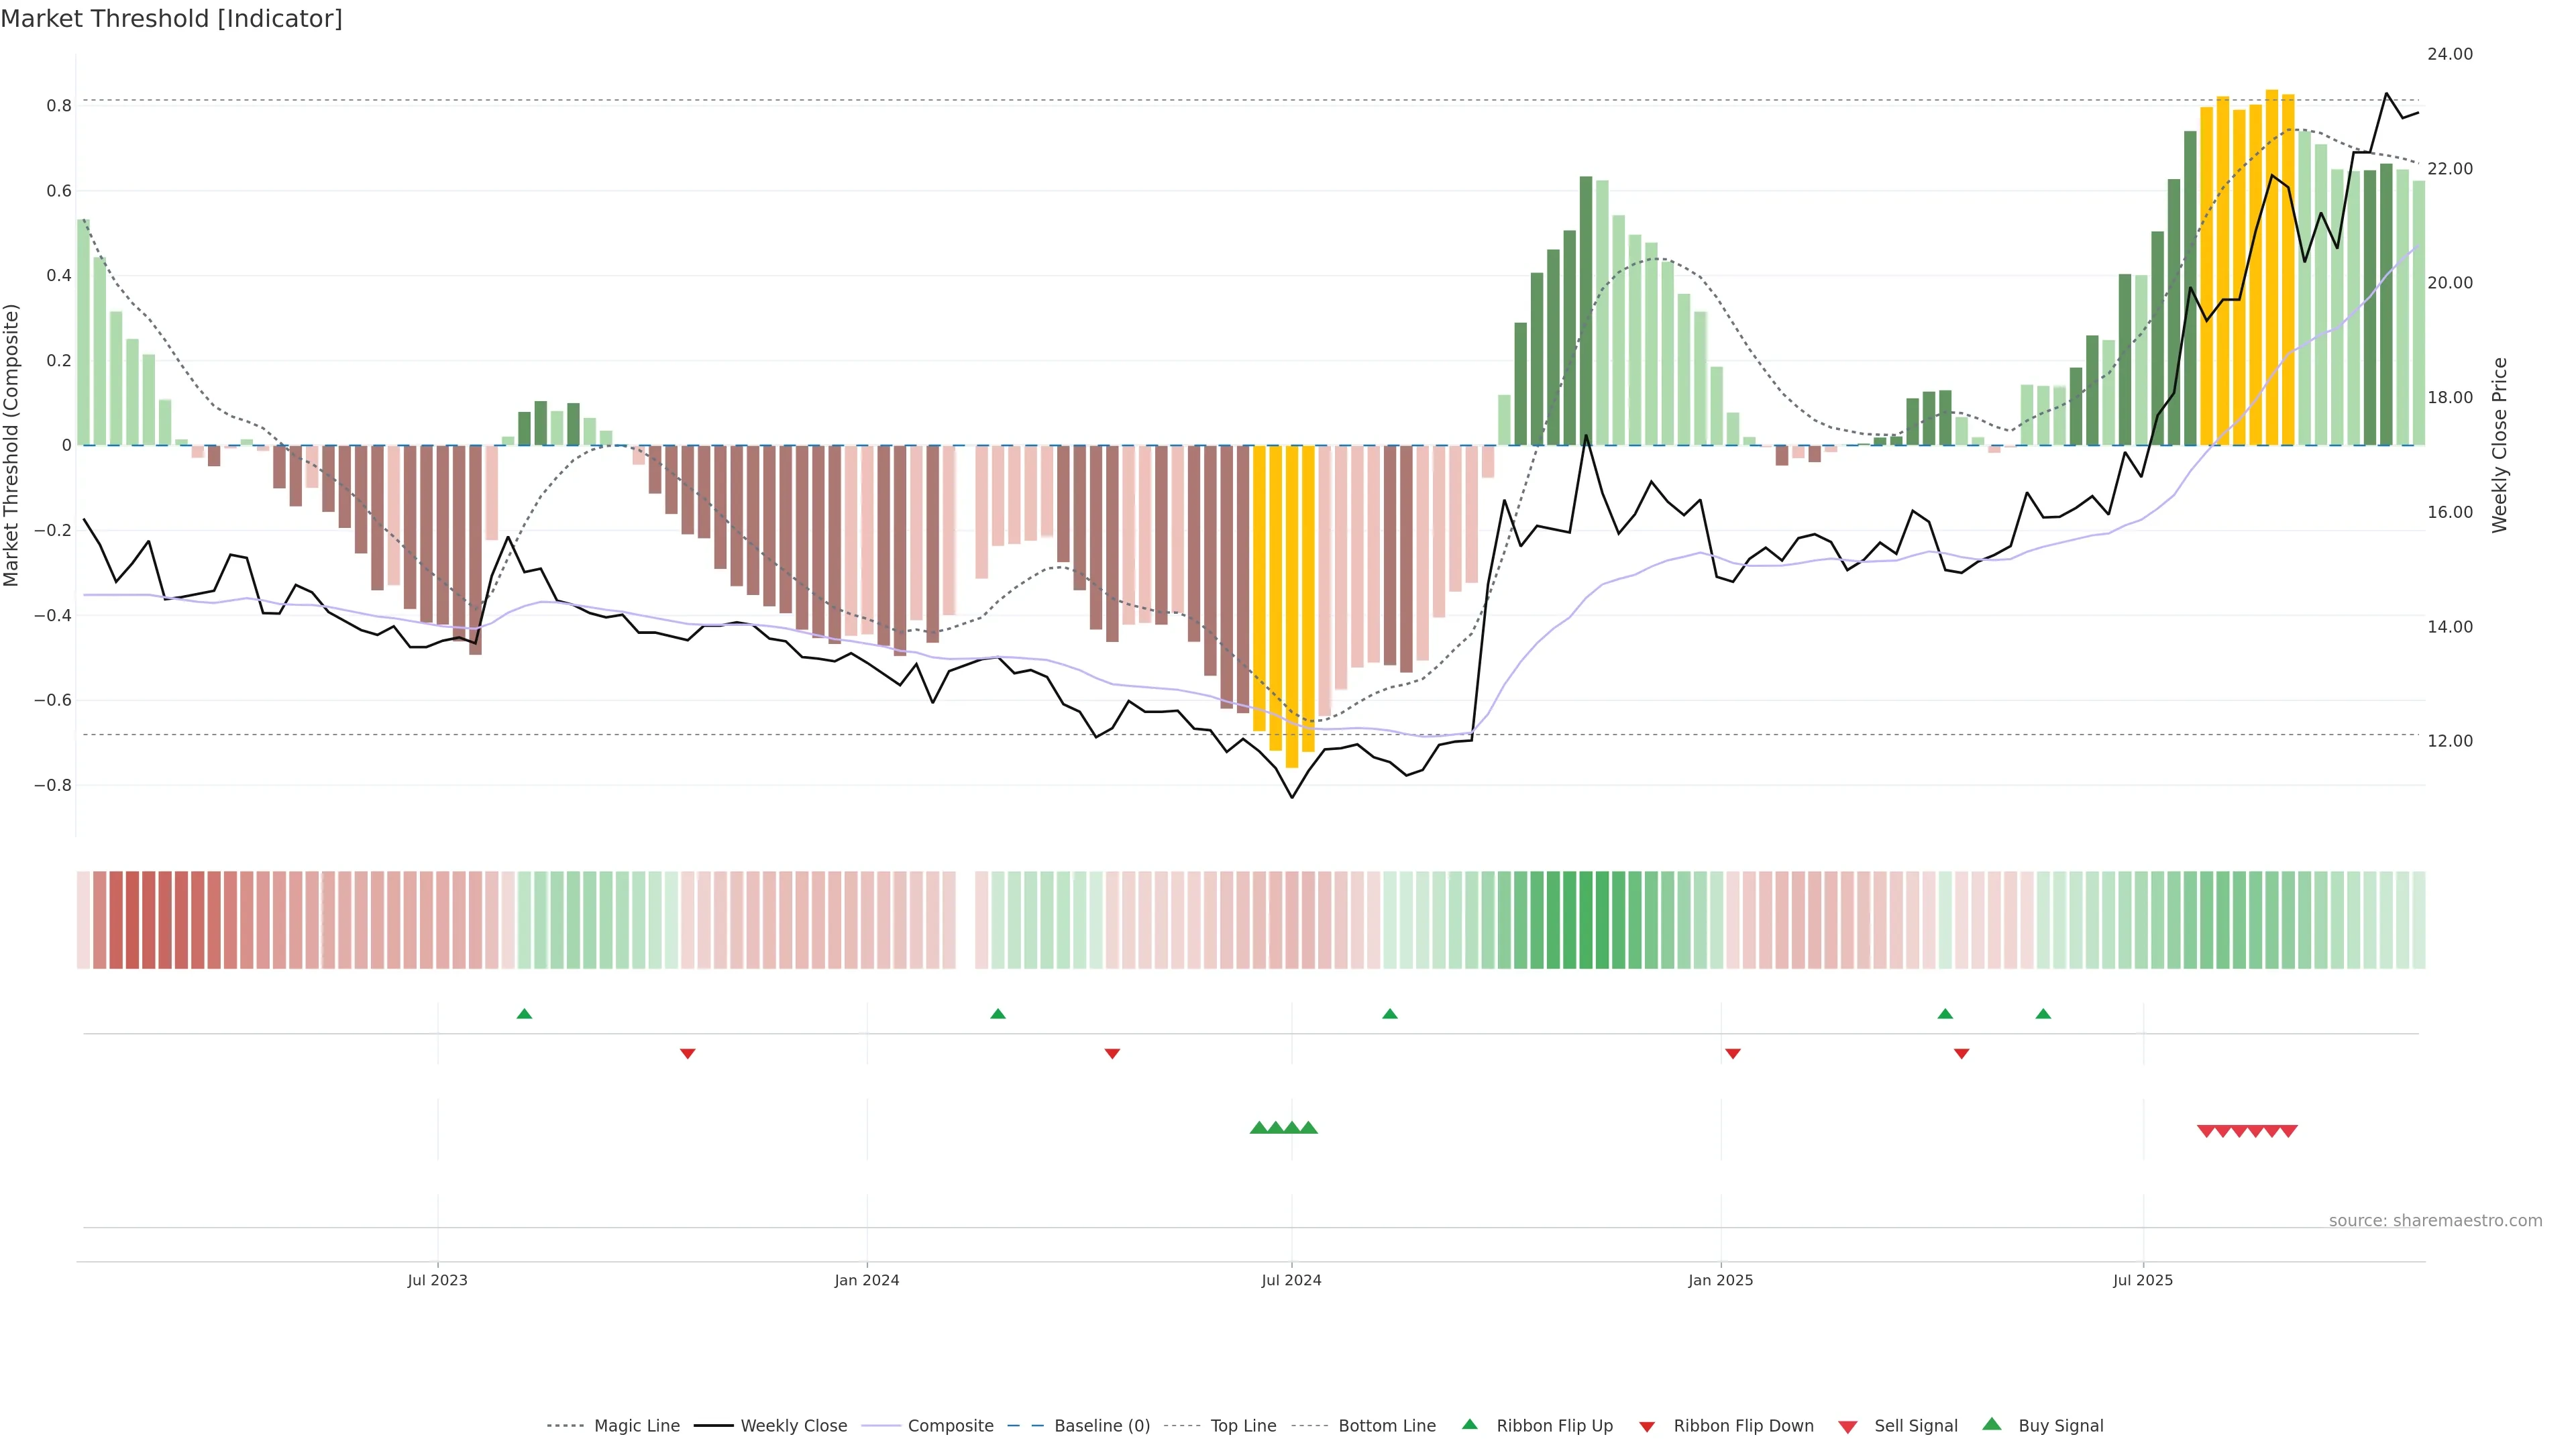Click the Sell Signal legend triangle icon
The width and height of the screenshot is (2576, 1449).
[1847, 1427]
